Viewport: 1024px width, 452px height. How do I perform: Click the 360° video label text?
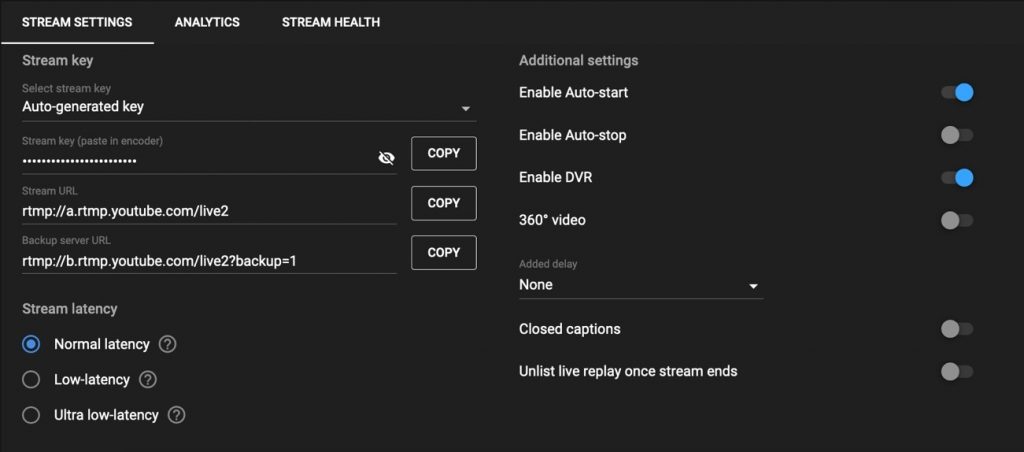tap(552, 220)
